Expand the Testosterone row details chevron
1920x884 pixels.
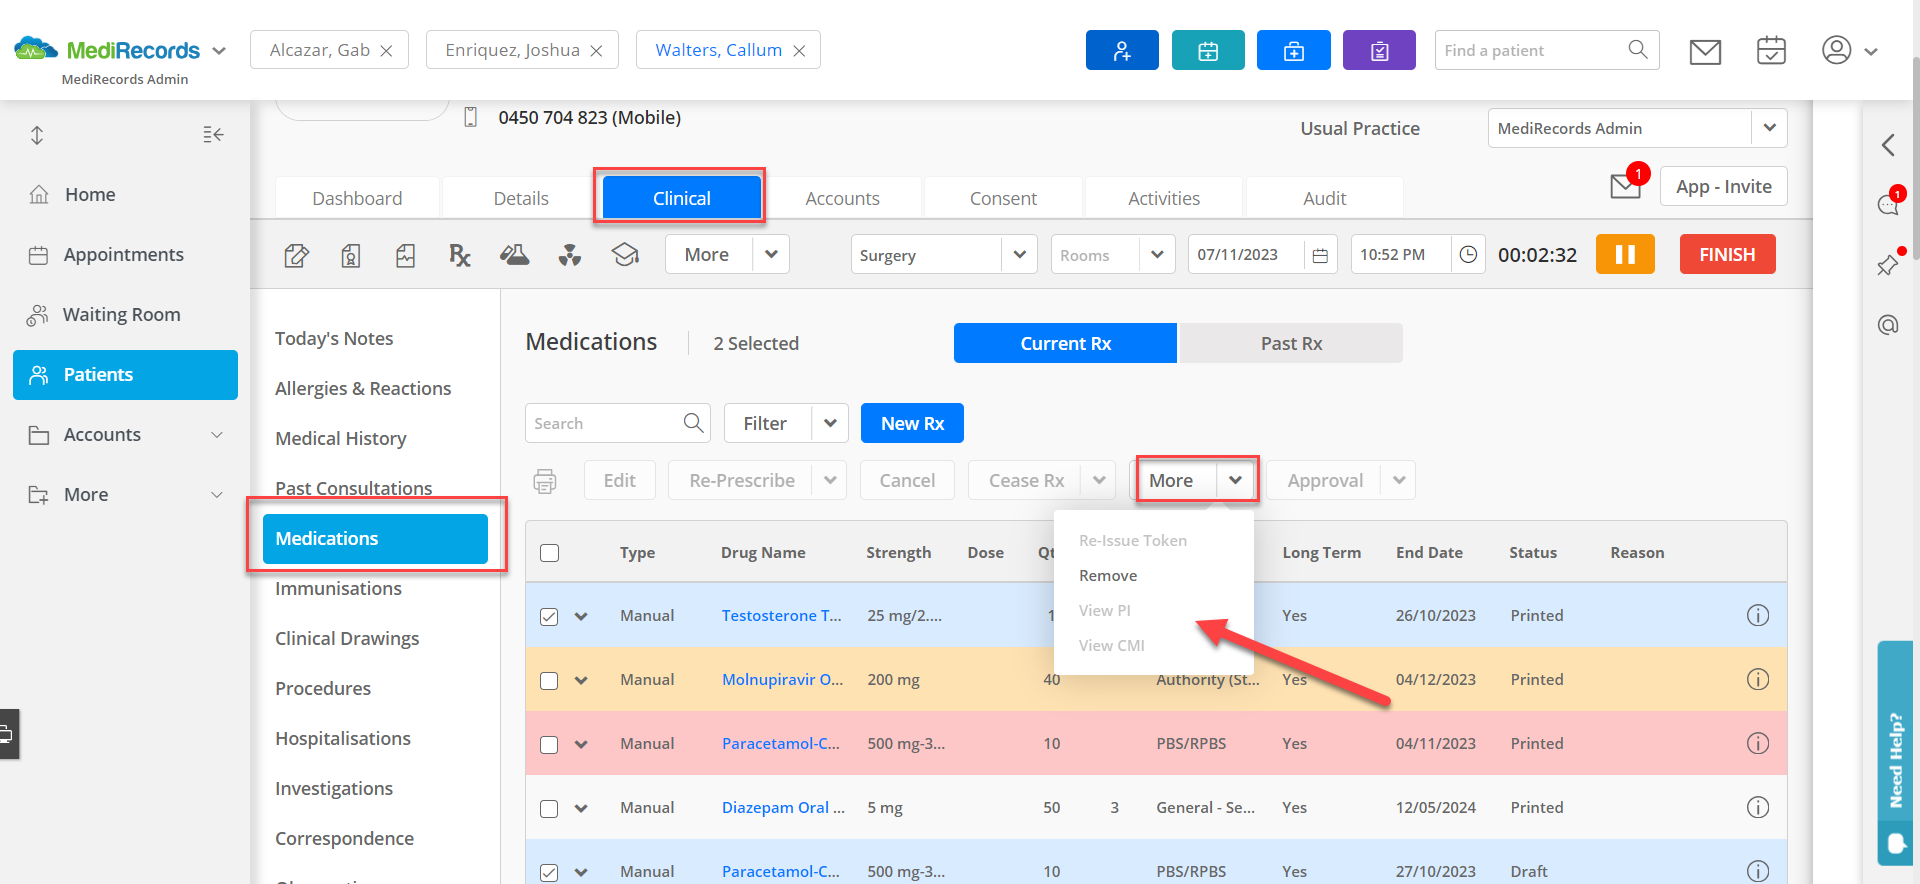581,616
